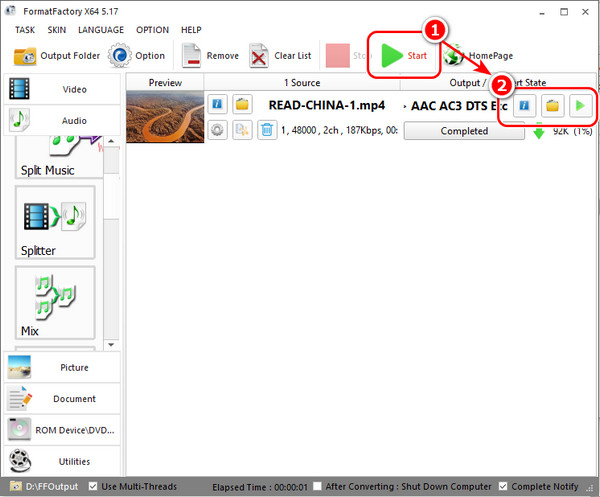This screenshot has width=600, height=497.
Task: Expand the Audio category
Action: click(62, 121)
